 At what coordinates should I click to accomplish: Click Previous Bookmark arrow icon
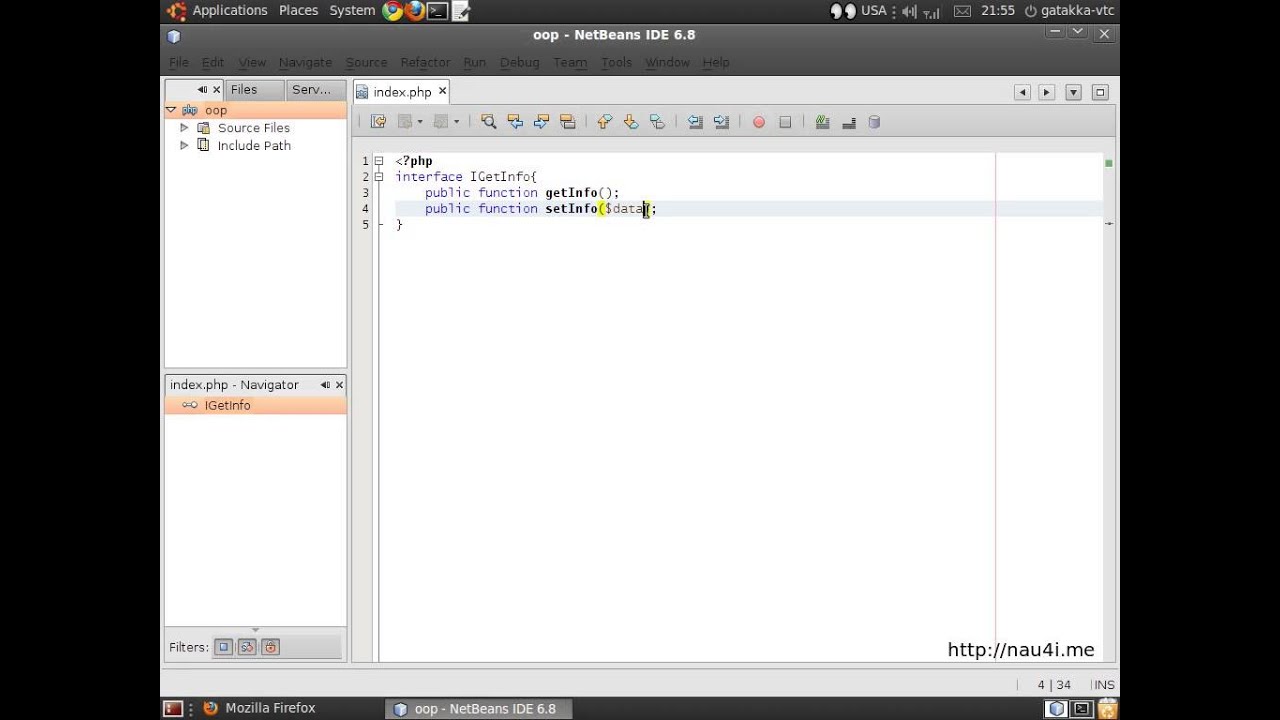tap(604, 122)
